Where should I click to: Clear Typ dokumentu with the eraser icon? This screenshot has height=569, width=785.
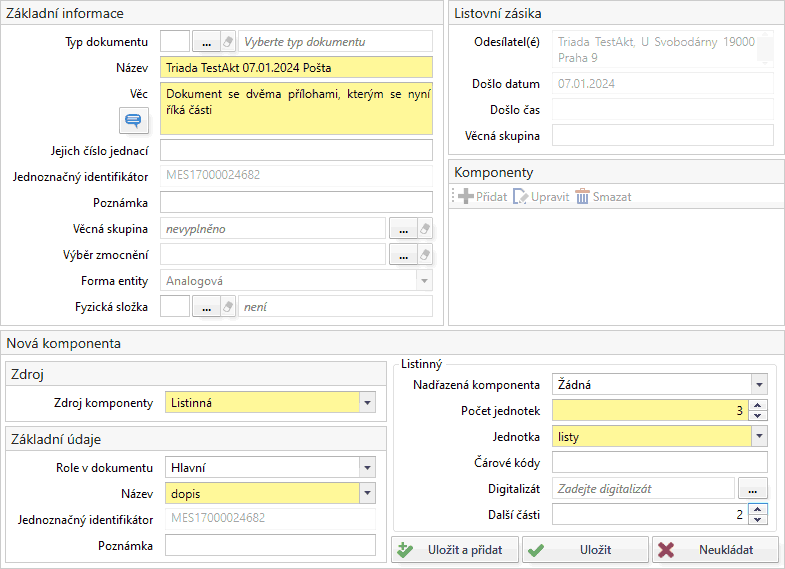tap(228, 42)
